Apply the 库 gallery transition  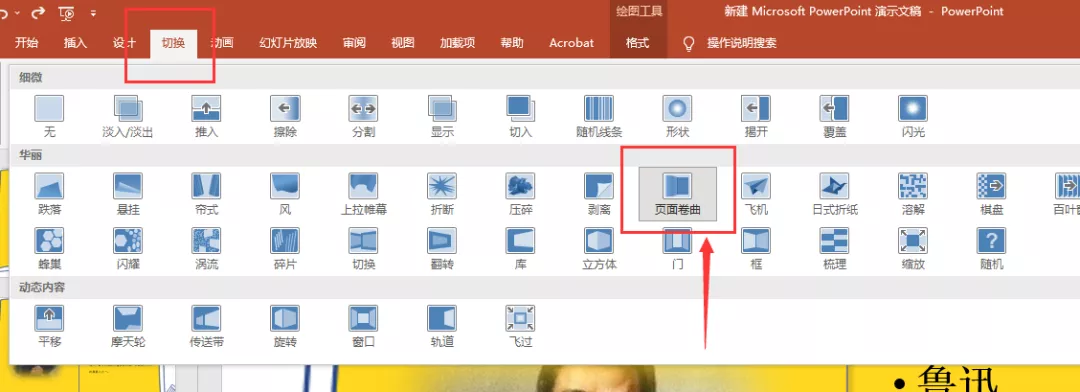click(521, 249)
